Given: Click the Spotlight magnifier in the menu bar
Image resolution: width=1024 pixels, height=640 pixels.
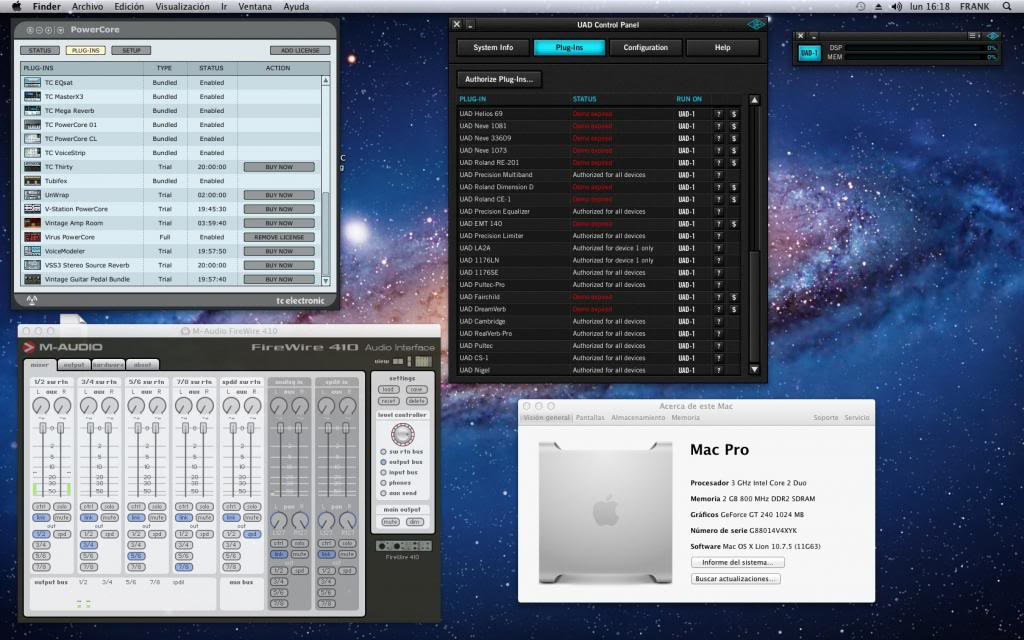Looking at the screenshot, I should [1009, 6].
